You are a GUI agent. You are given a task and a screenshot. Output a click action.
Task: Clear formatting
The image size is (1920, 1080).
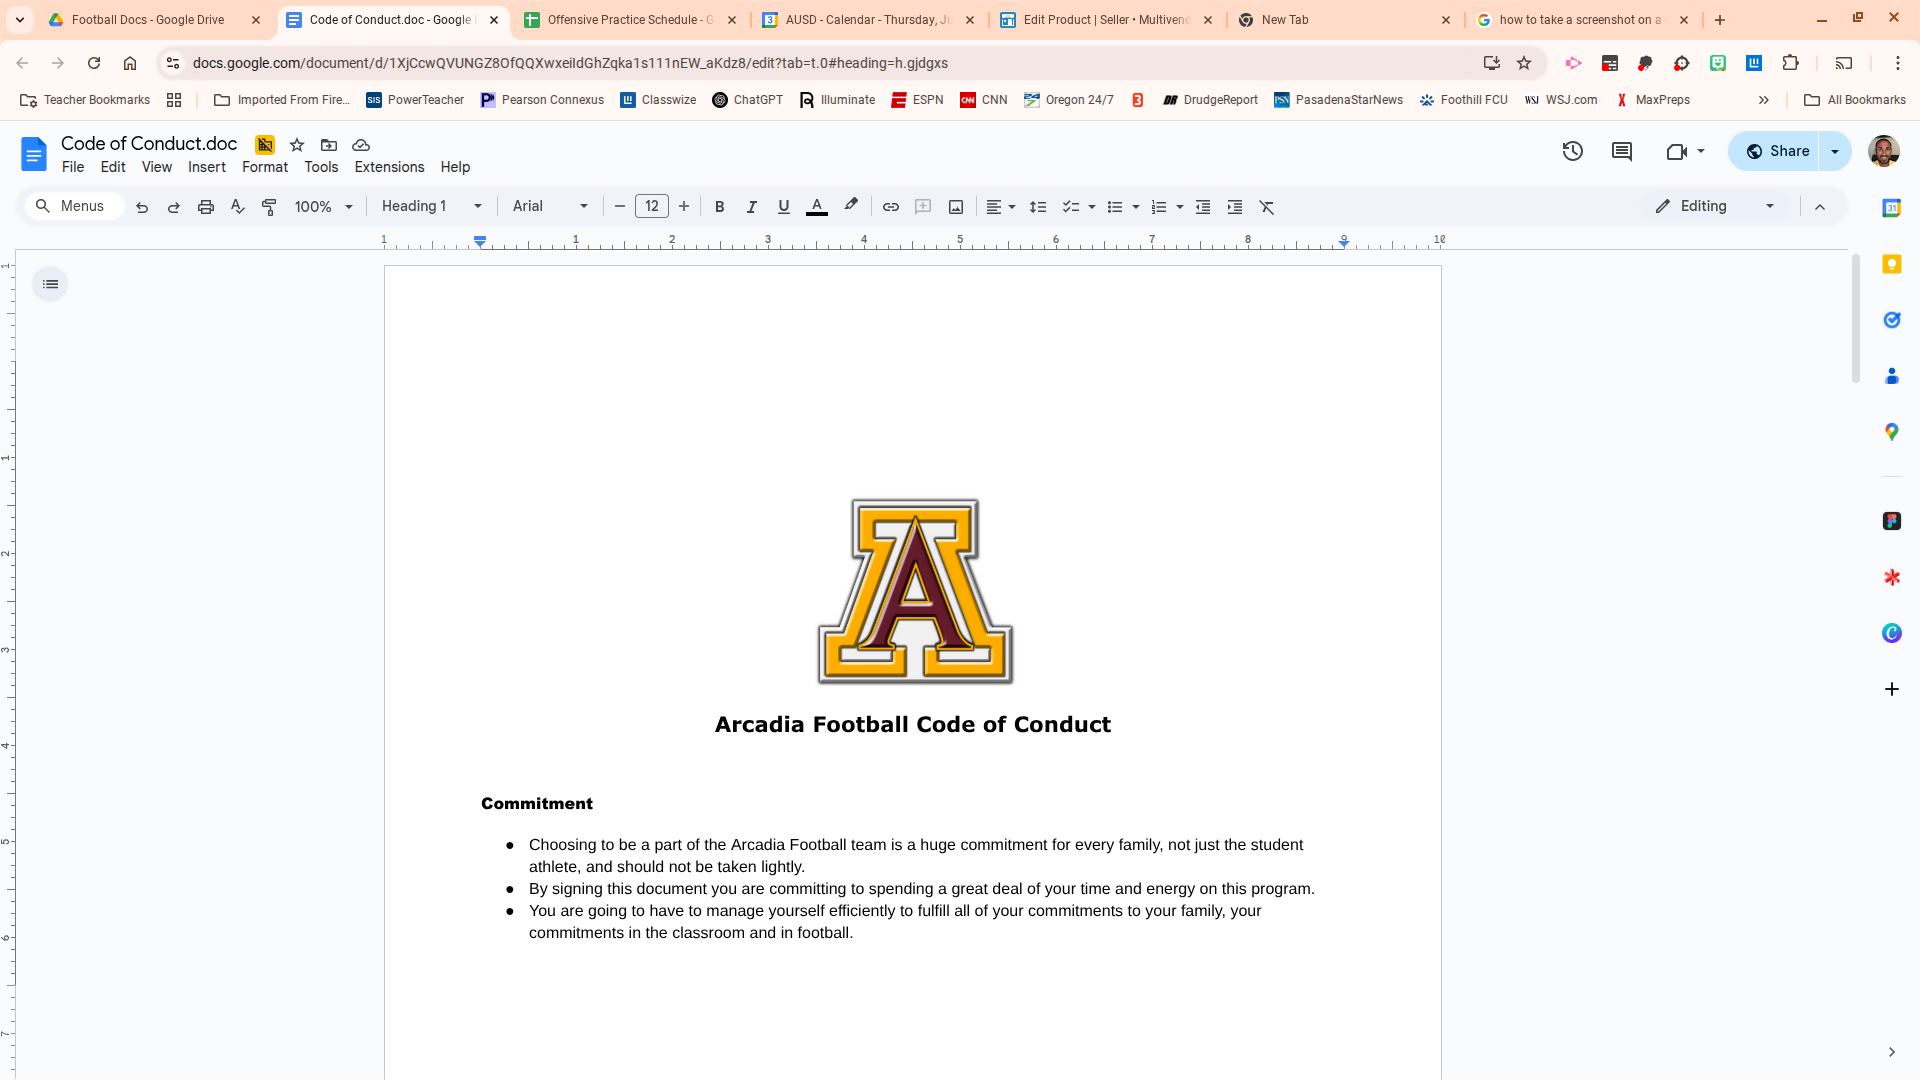coord(1267,207)
